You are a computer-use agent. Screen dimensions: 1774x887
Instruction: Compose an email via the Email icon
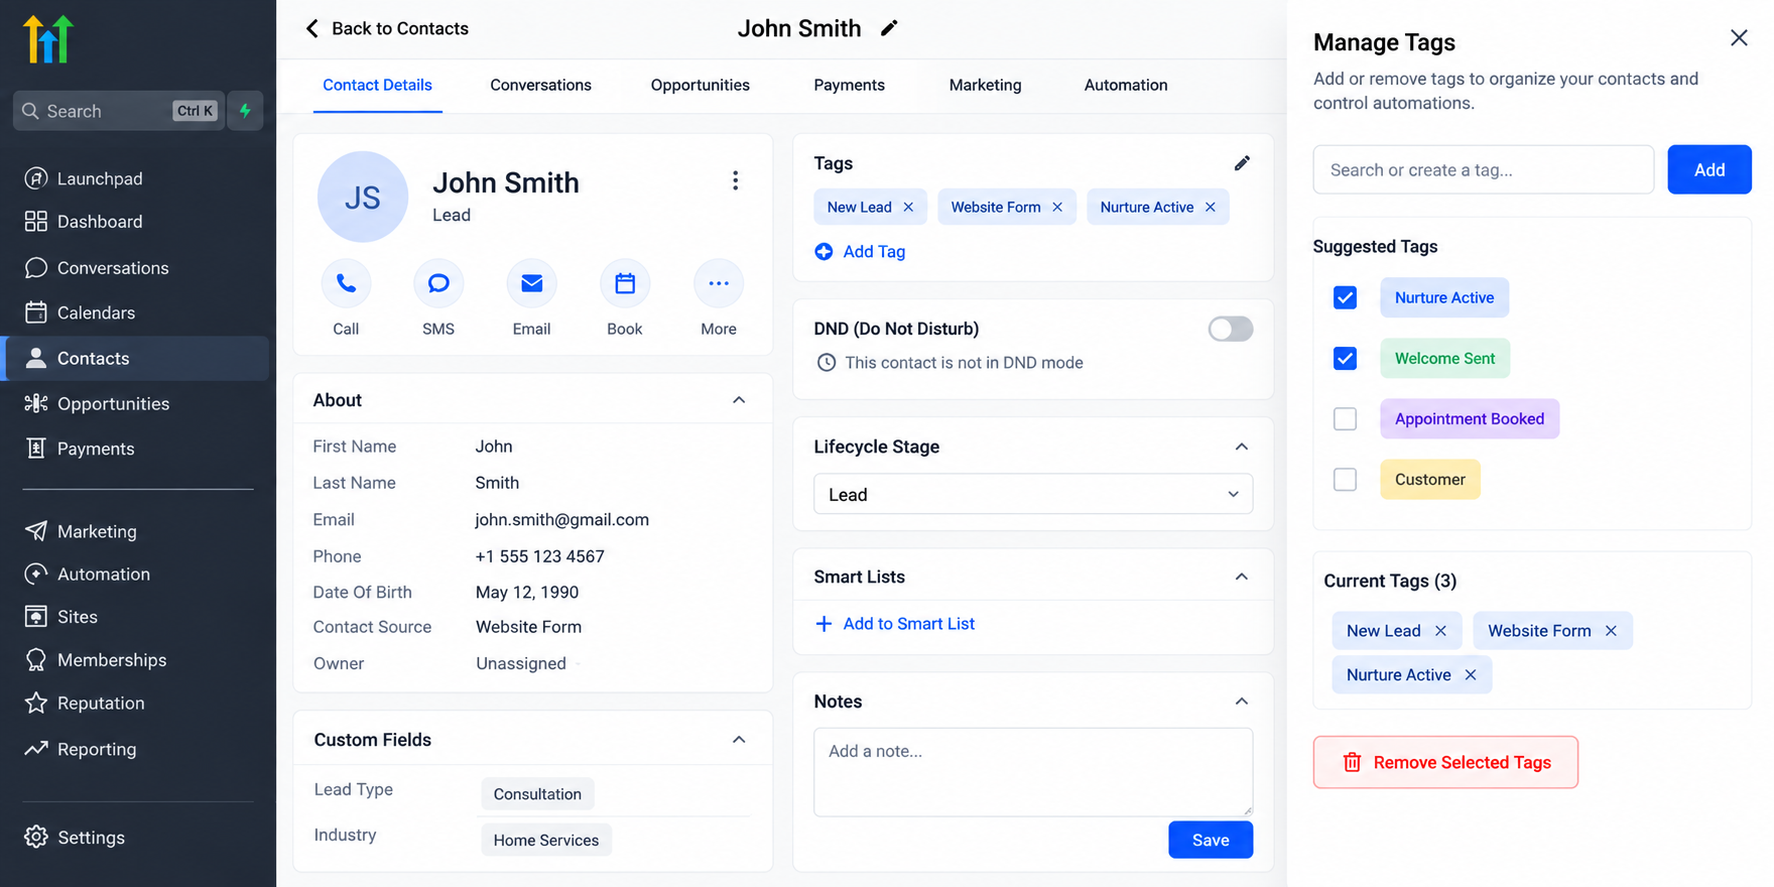(532, 284)
